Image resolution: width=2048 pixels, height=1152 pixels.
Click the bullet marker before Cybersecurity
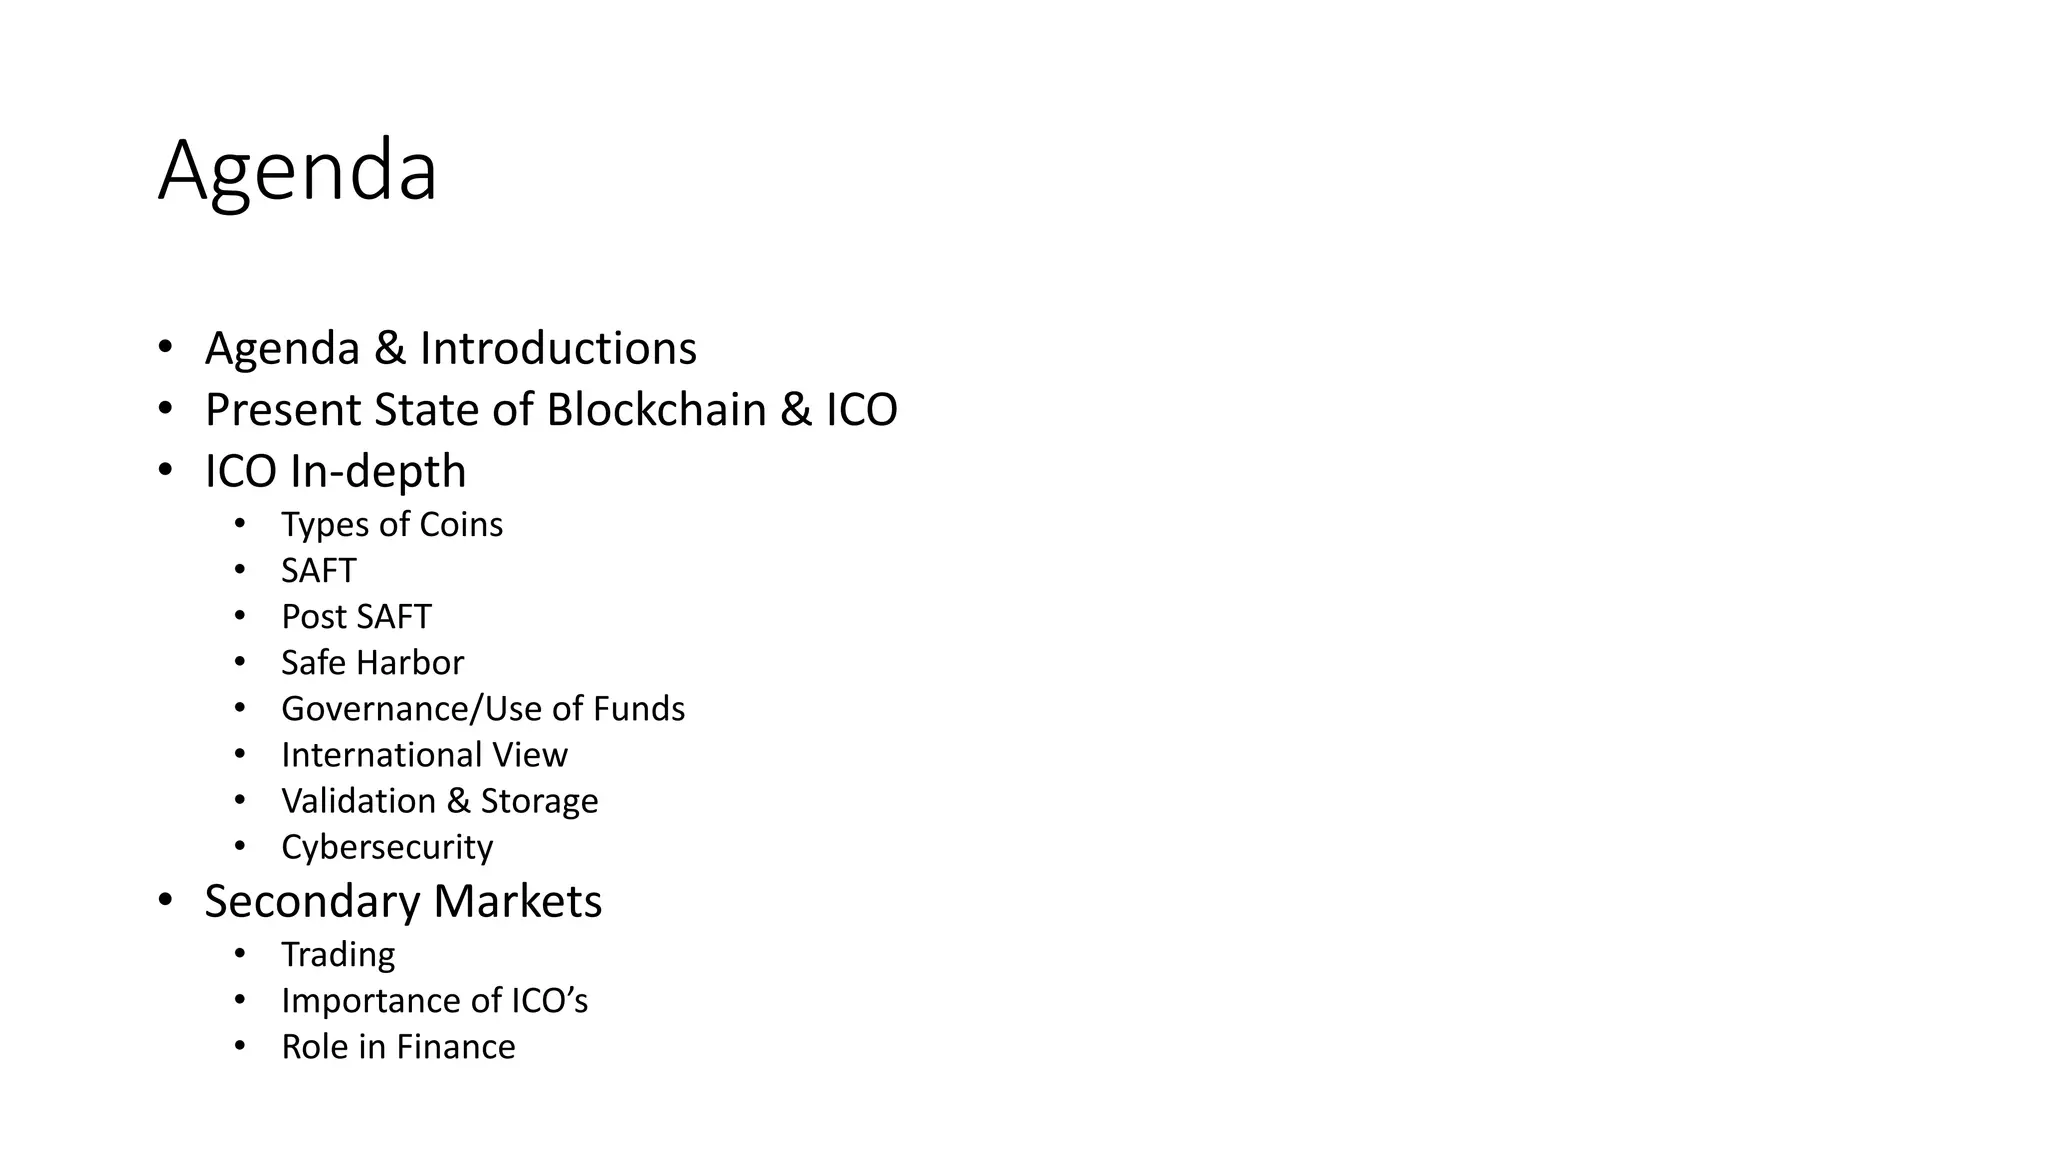pyautogui.click(x=239, y=846)
